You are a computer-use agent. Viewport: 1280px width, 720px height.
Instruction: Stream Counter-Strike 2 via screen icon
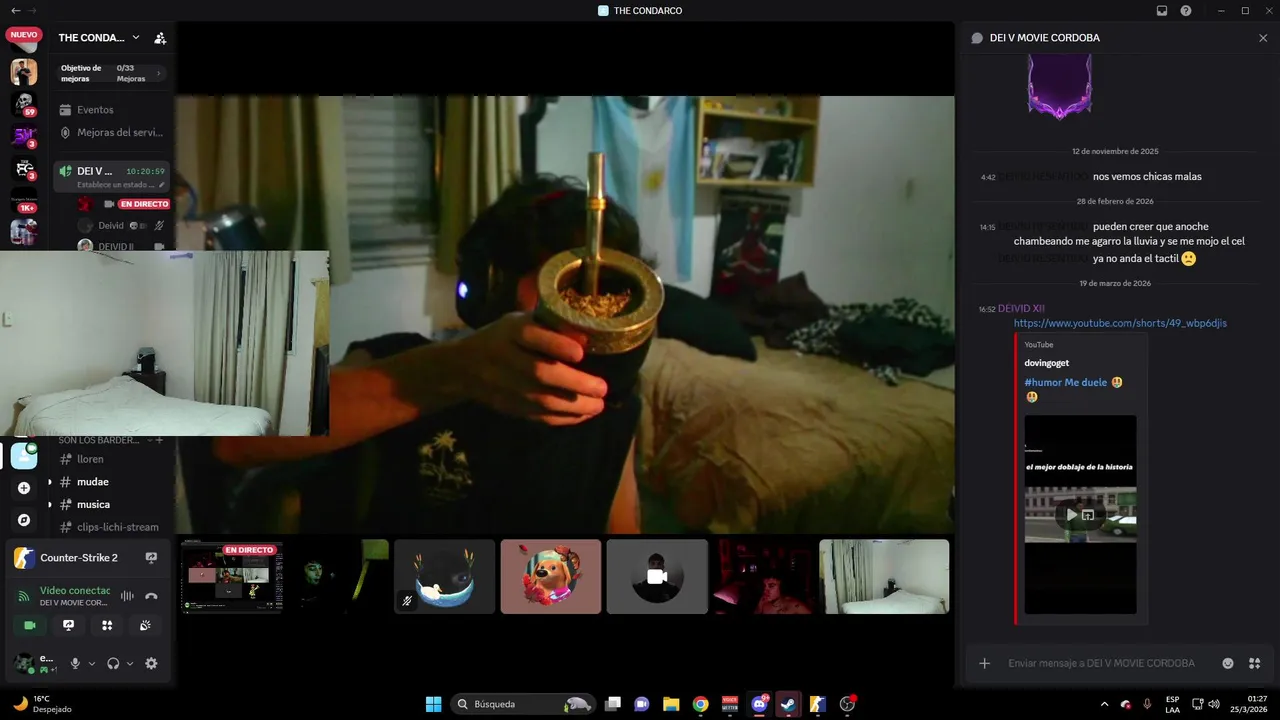click(151, 558)
